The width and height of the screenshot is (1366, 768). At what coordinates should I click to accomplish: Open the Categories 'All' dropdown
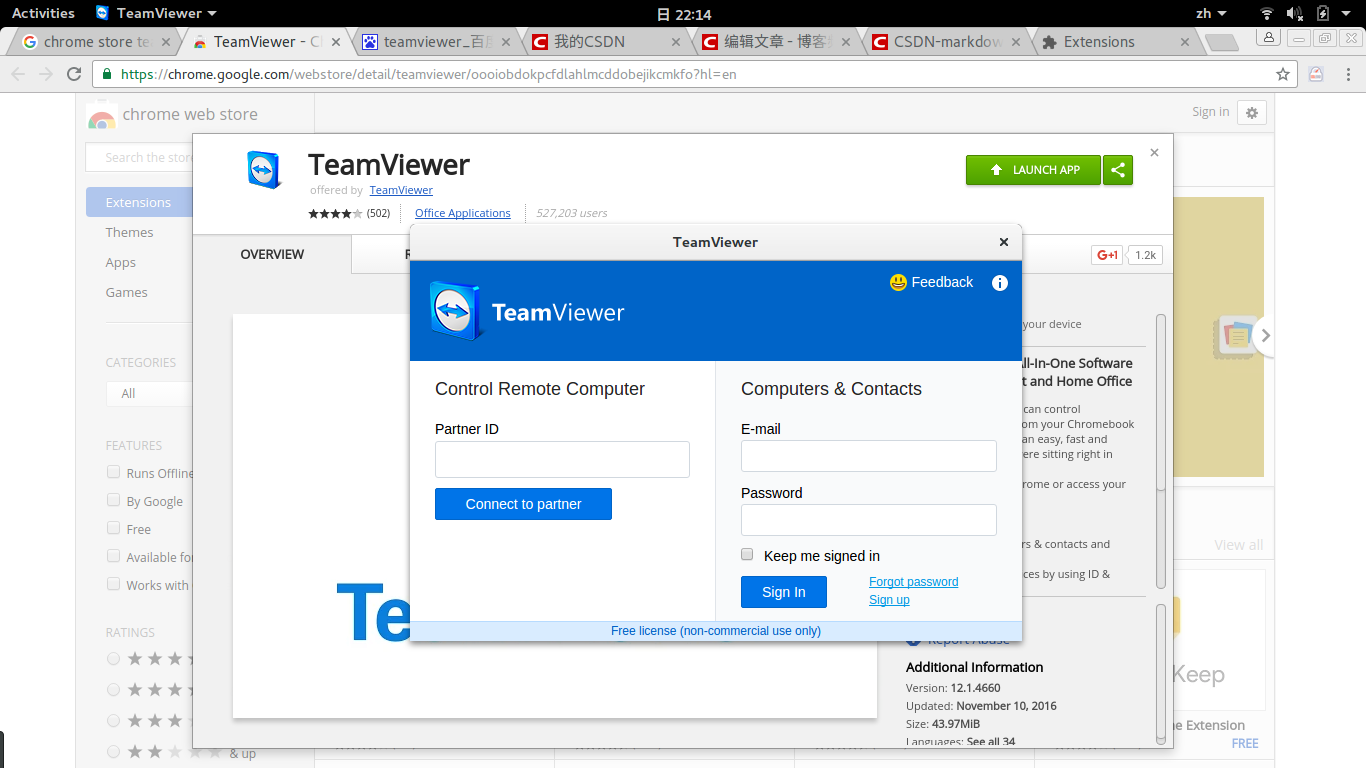[x=148, y=393]
